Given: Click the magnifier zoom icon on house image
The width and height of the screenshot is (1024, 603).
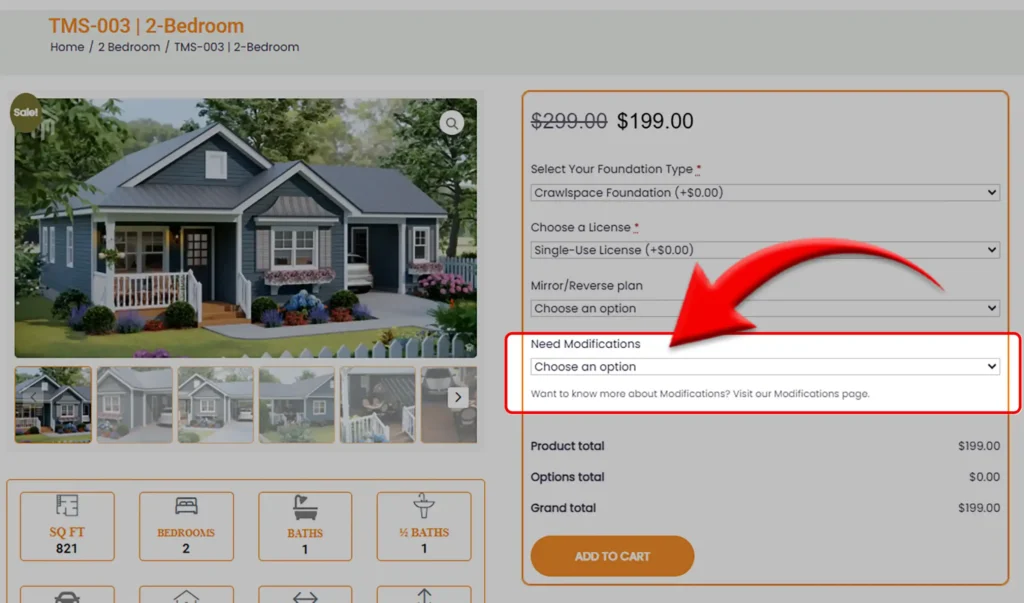Looking at the screenshot, I should coord(451,123).
